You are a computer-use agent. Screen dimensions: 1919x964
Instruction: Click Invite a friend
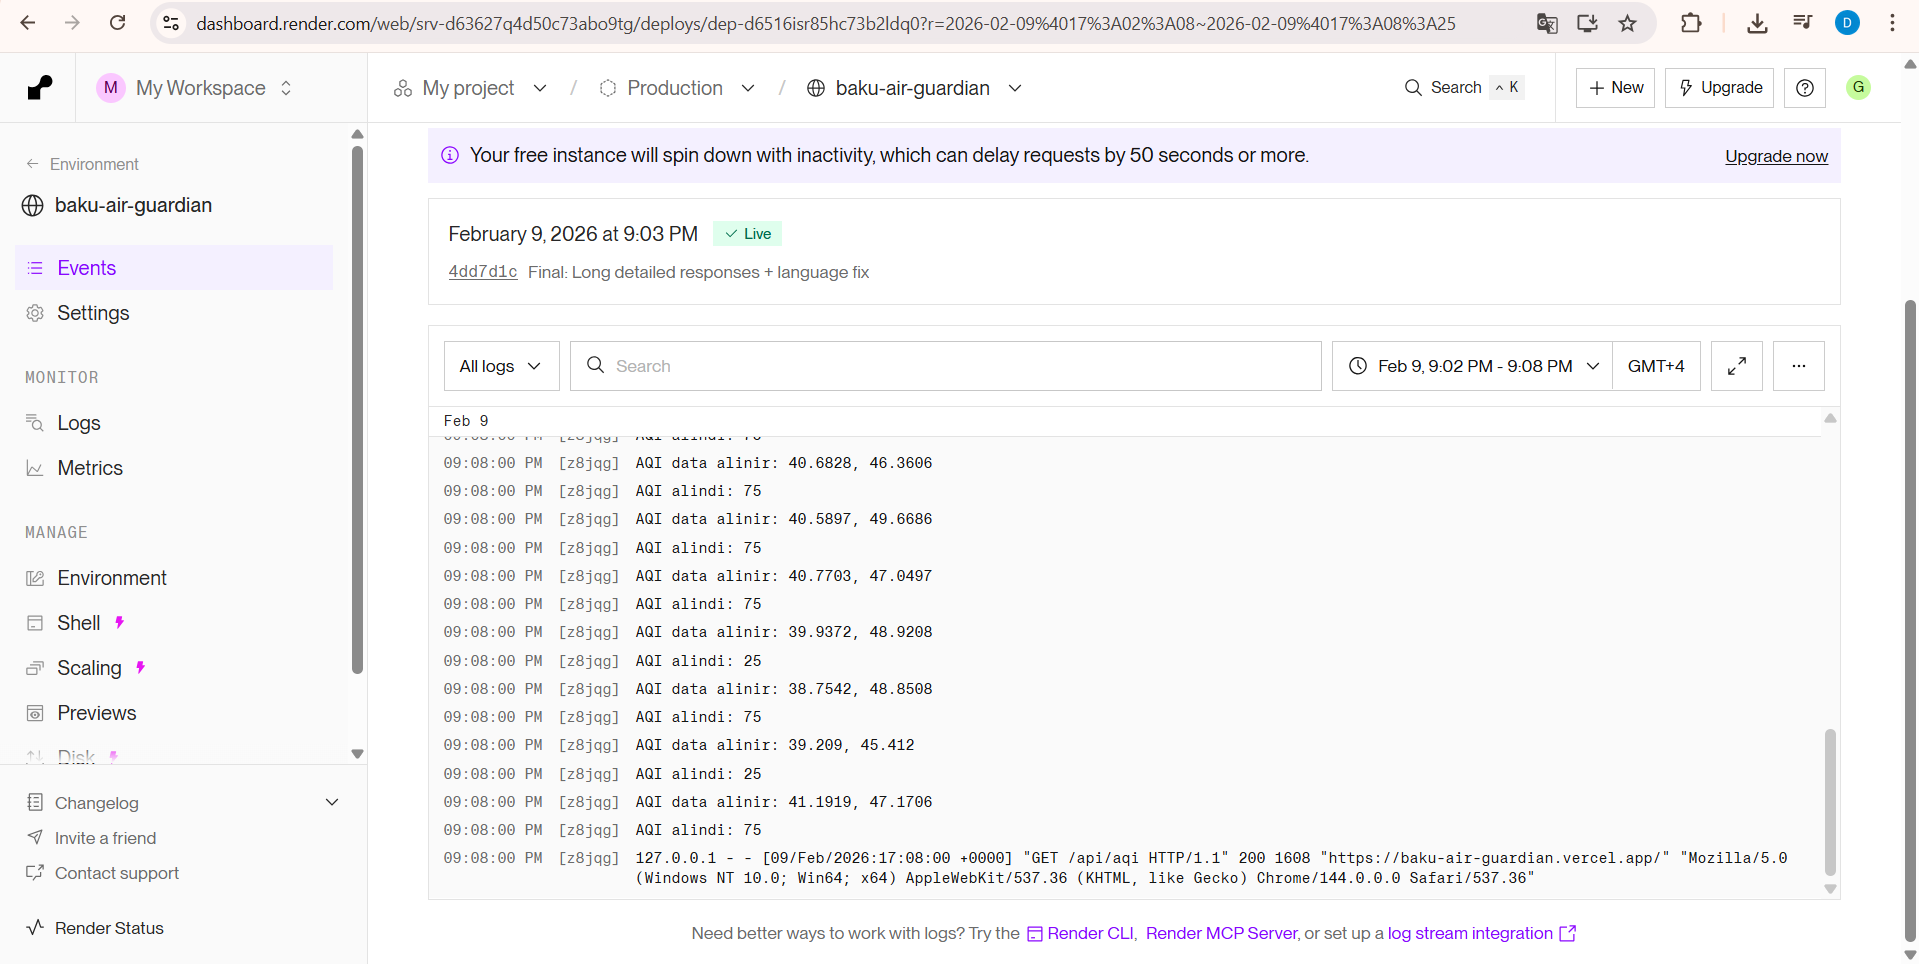coord(92,838)
